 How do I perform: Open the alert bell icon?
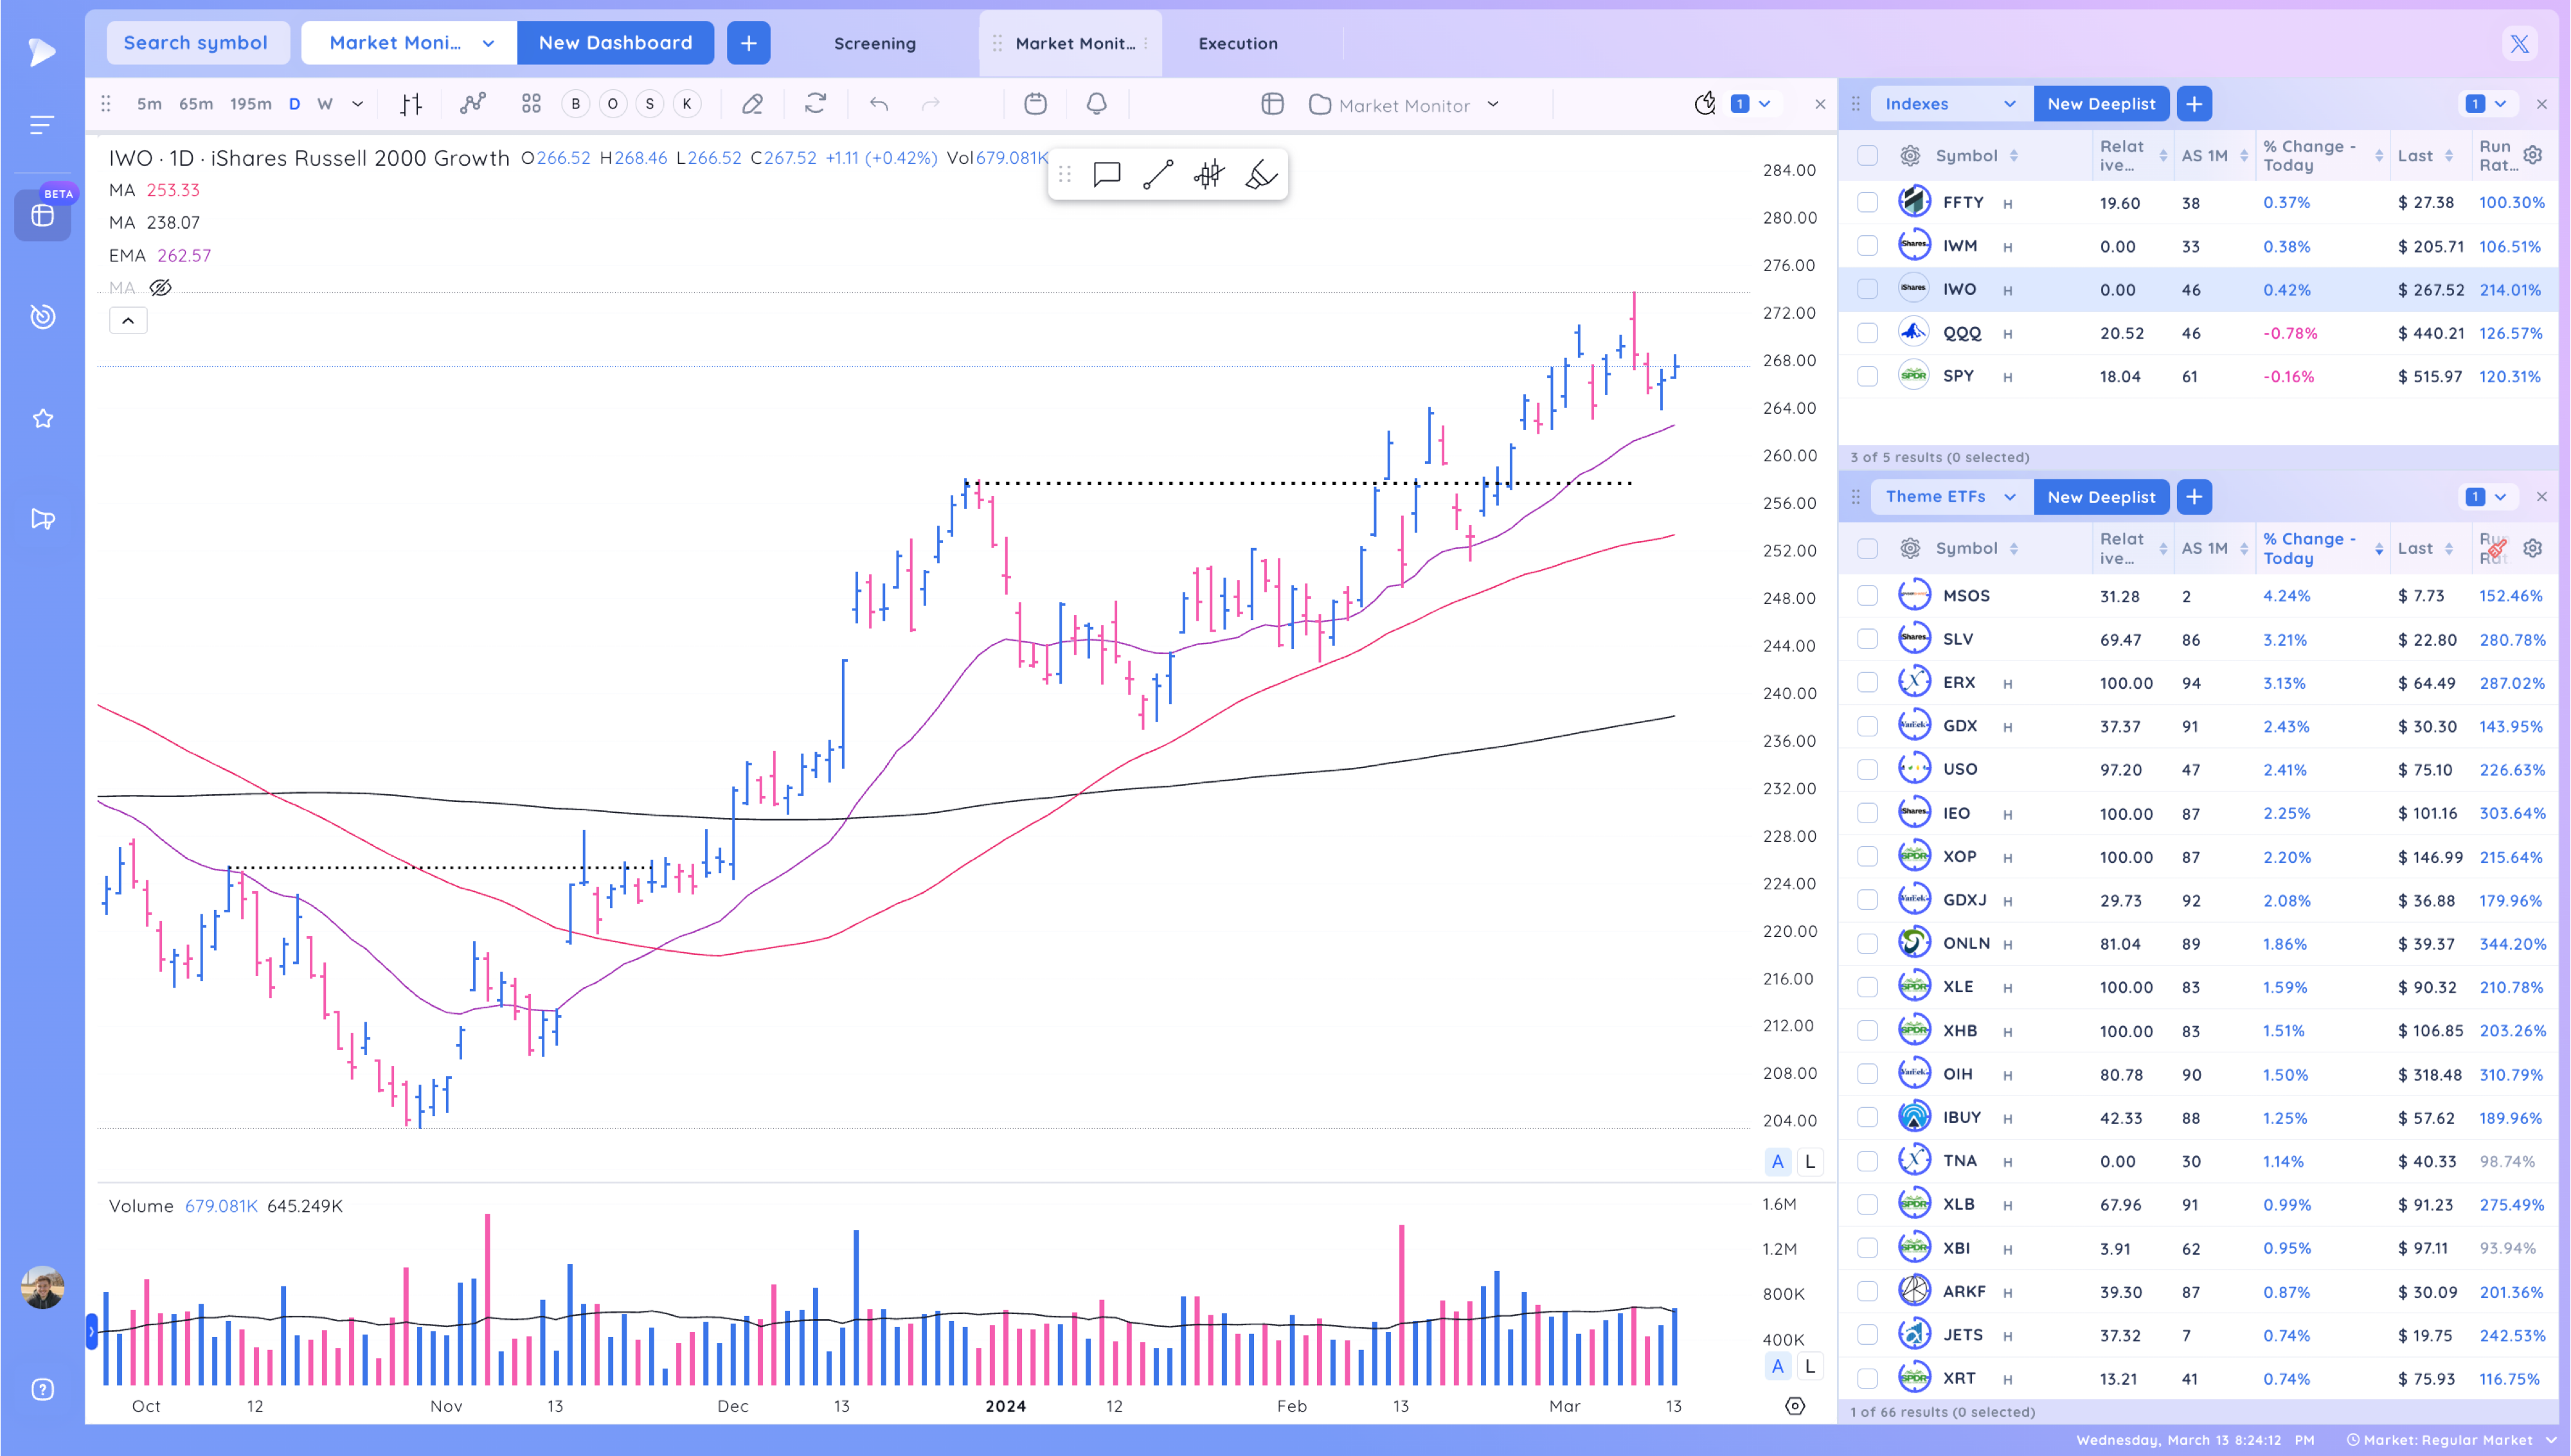coord(1097,104)
